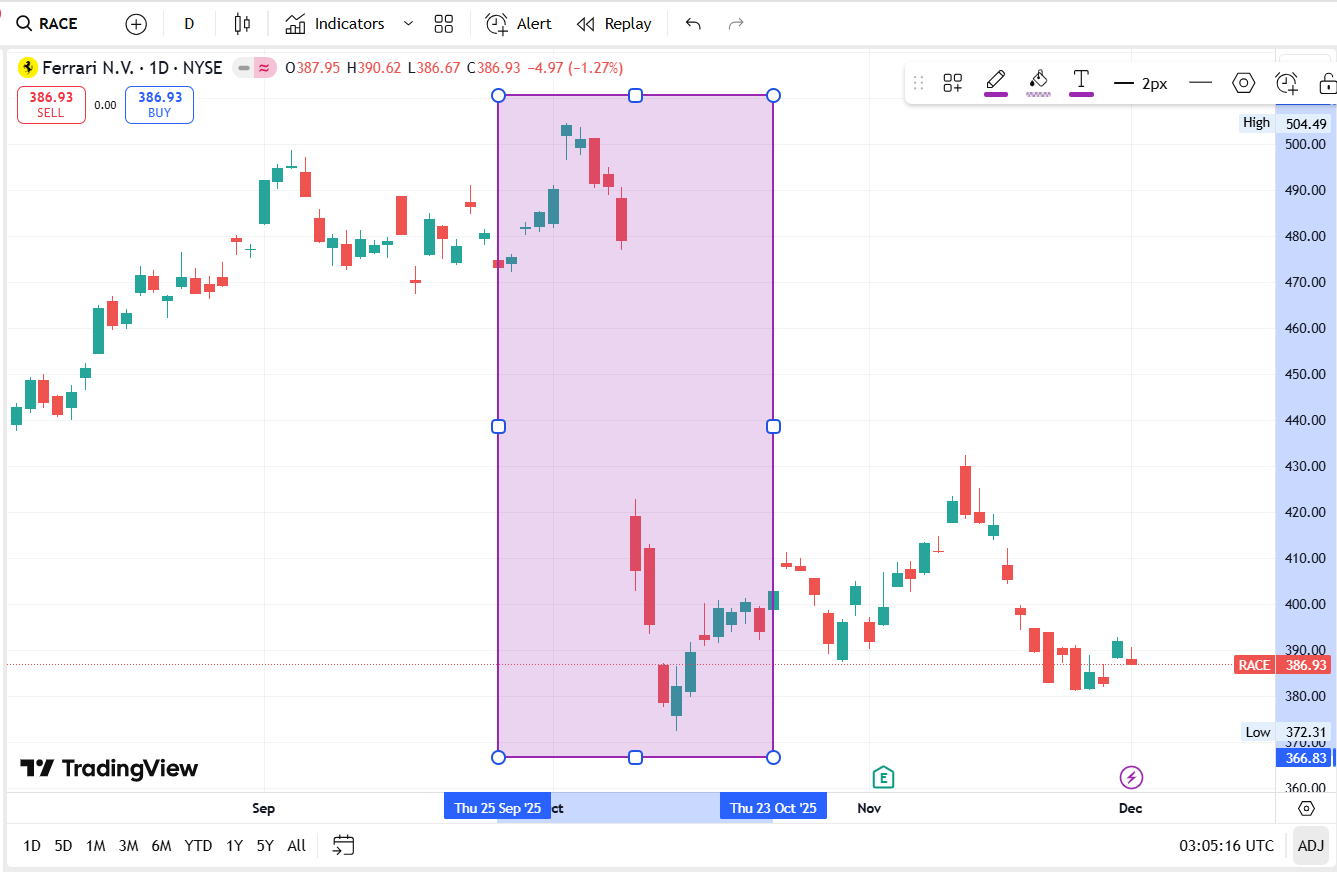Screen dimensions: 1337x872
Task: Open the indicator templates grid icon
Action: [444, 24]
